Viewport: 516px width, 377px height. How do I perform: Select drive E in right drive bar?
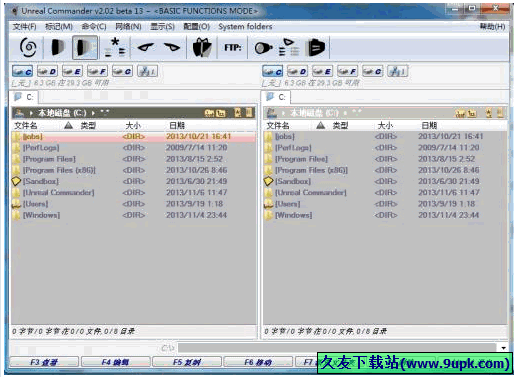(322, 71)
